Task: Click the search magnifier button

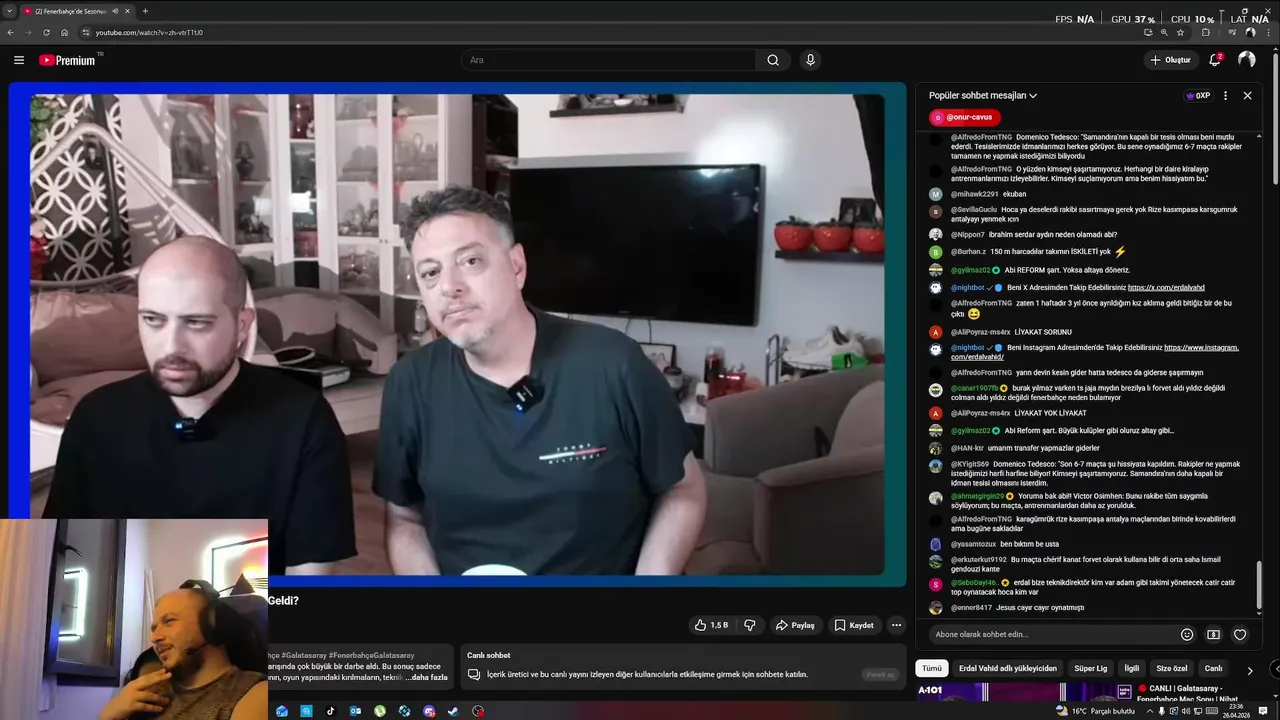Action: coord(773,60)
